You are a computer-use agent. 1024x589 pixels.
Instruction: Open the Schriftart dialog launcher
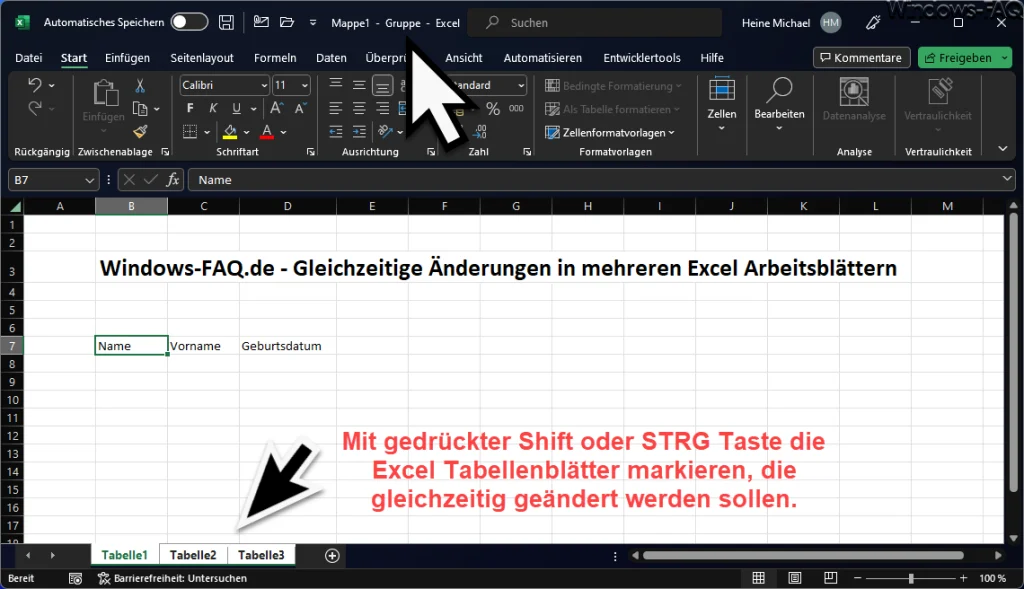[x=310, y=151]
